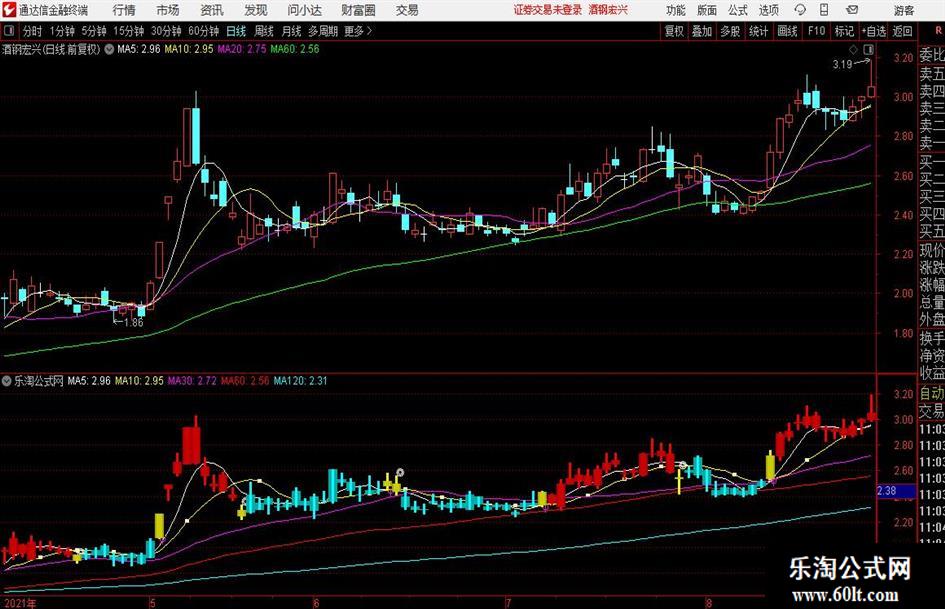The height and width of the screenshot is (609, 945).
Task: Open the 版面 menu
Action: point(707,10)
